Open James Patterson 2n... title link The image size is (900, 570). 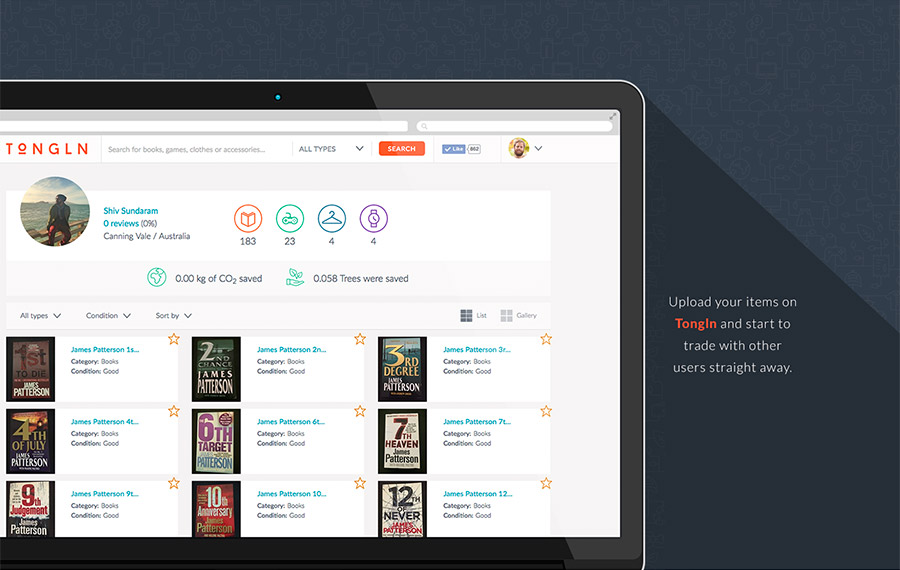[x=292, y=350]
